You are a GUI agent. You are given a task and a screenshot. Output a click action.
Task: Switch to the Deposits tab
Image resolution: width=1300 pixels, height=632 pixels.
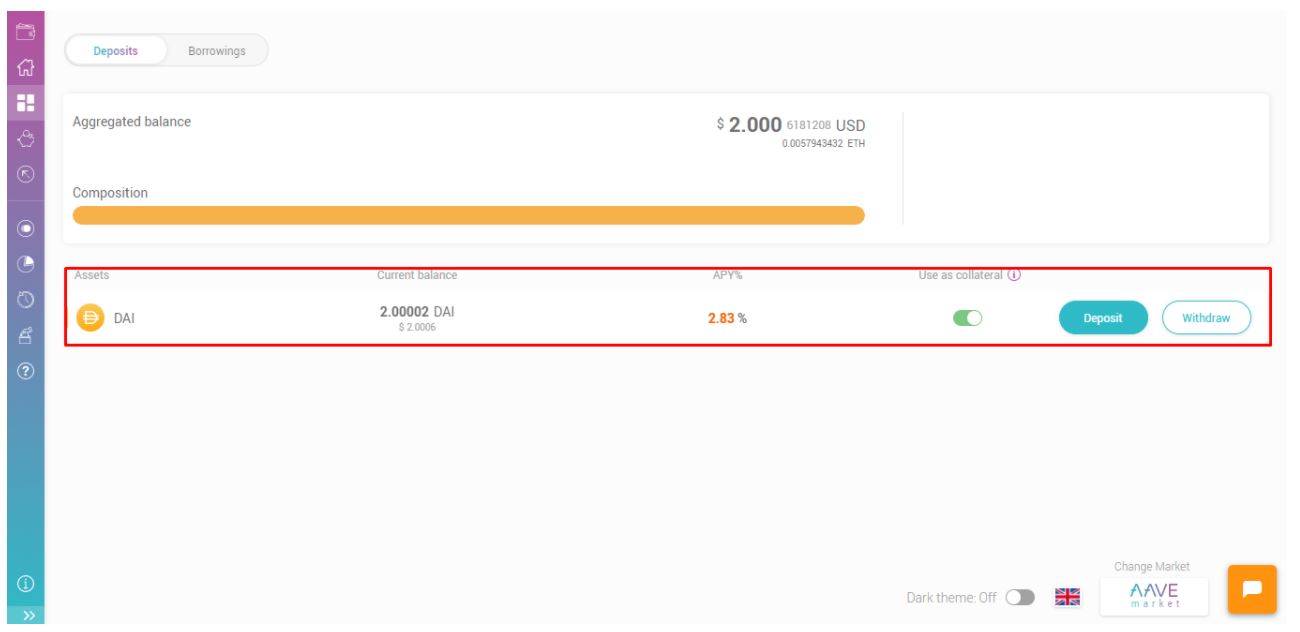click(115, 51)
